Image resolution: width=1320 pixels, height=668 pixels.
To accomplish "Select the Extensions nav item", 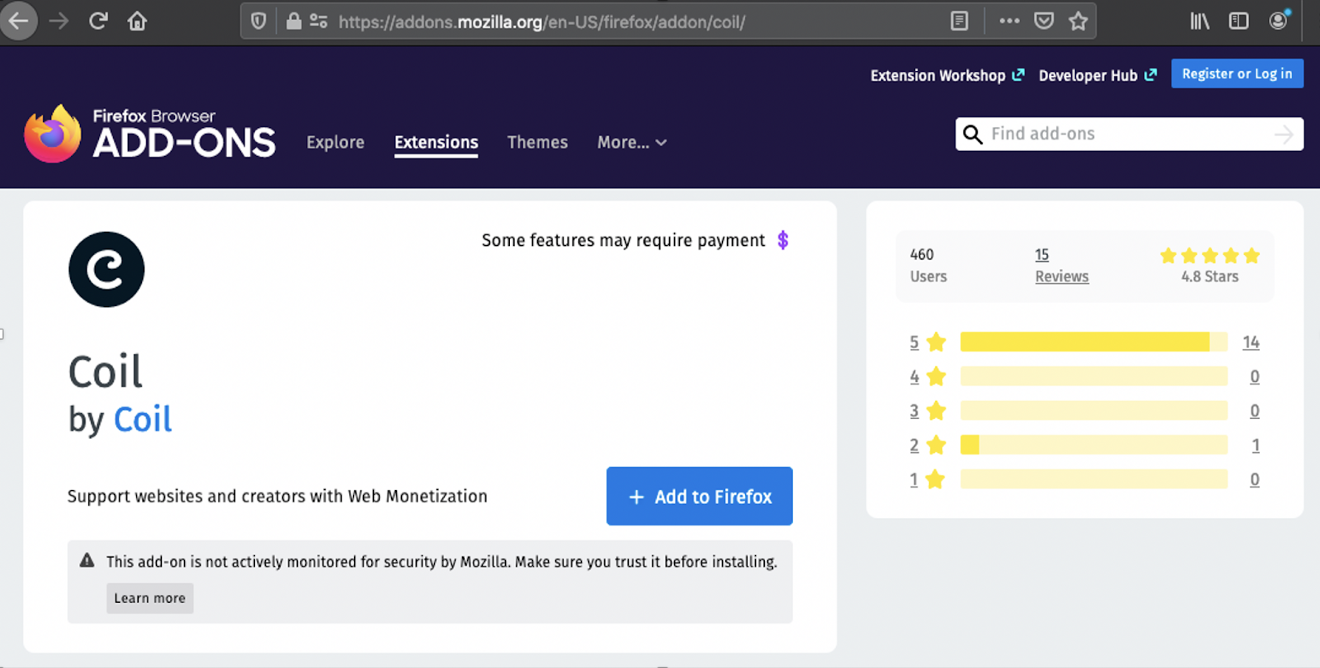I will 436,142.
